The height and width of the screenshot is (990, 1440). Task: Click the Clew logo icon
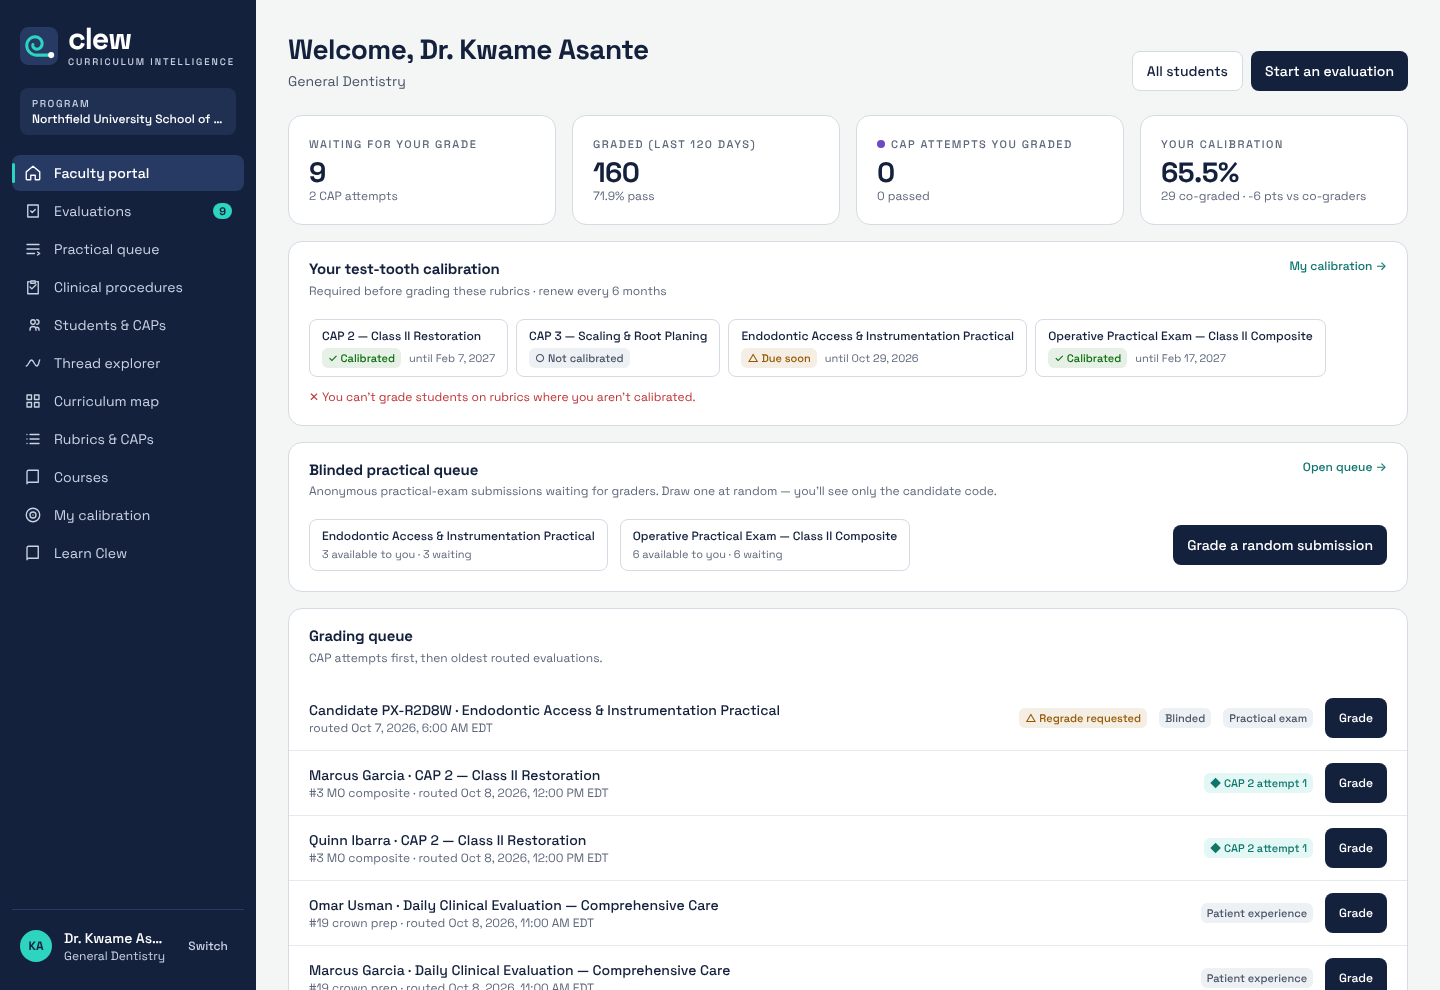(x=39, y=46)
